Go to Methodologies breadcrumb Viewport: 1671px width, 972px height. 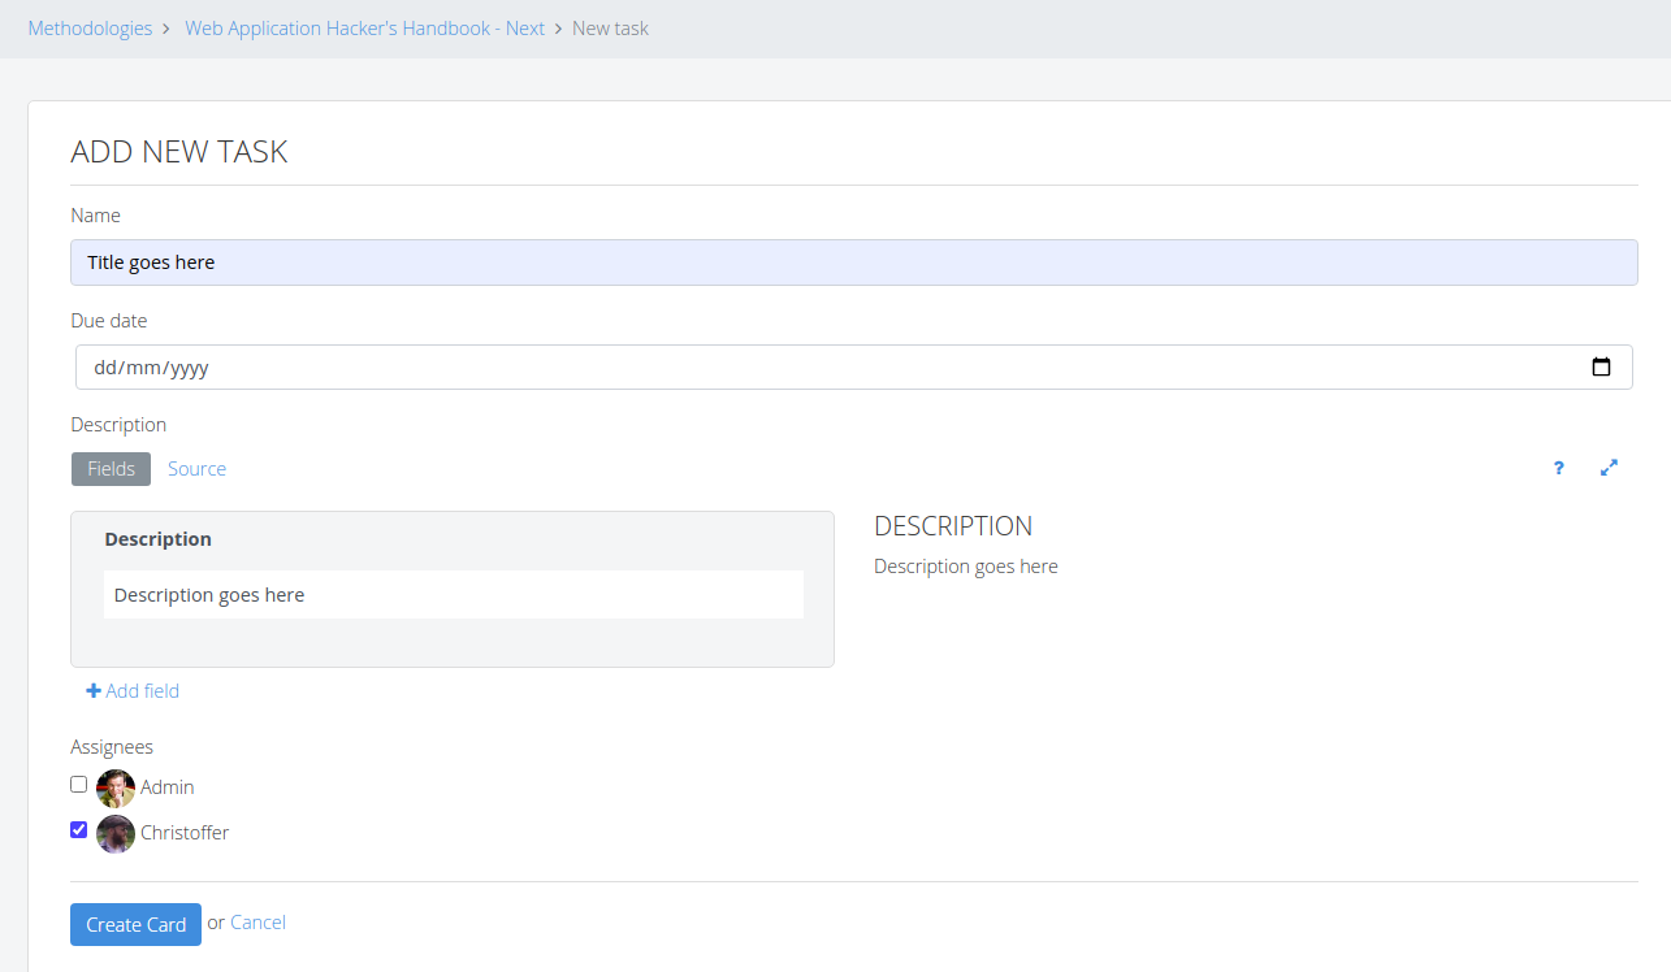pos(90,28)
